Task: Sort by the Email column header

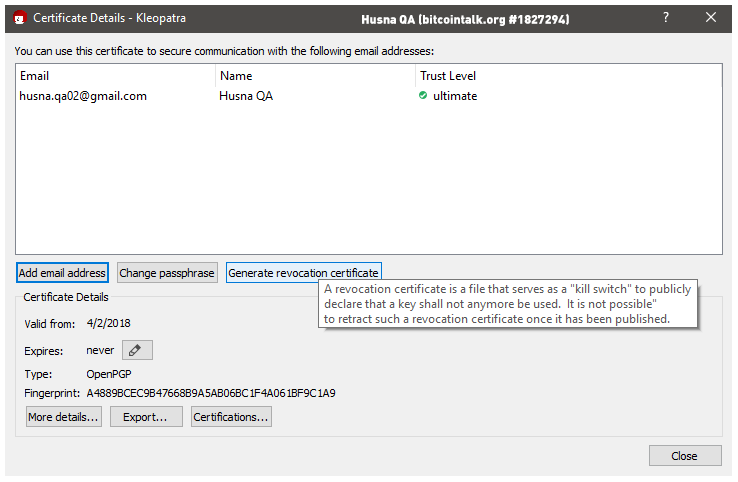Action: (115, 76)
